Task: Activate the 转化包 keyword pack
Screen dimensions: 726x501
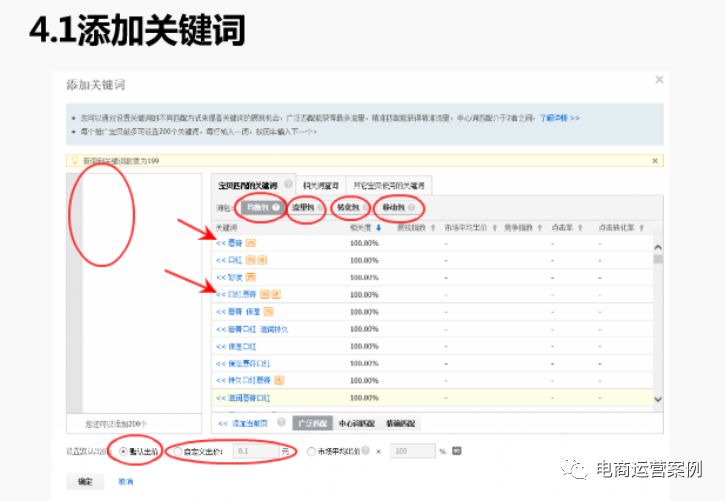Action: click(x=348, y=207)
